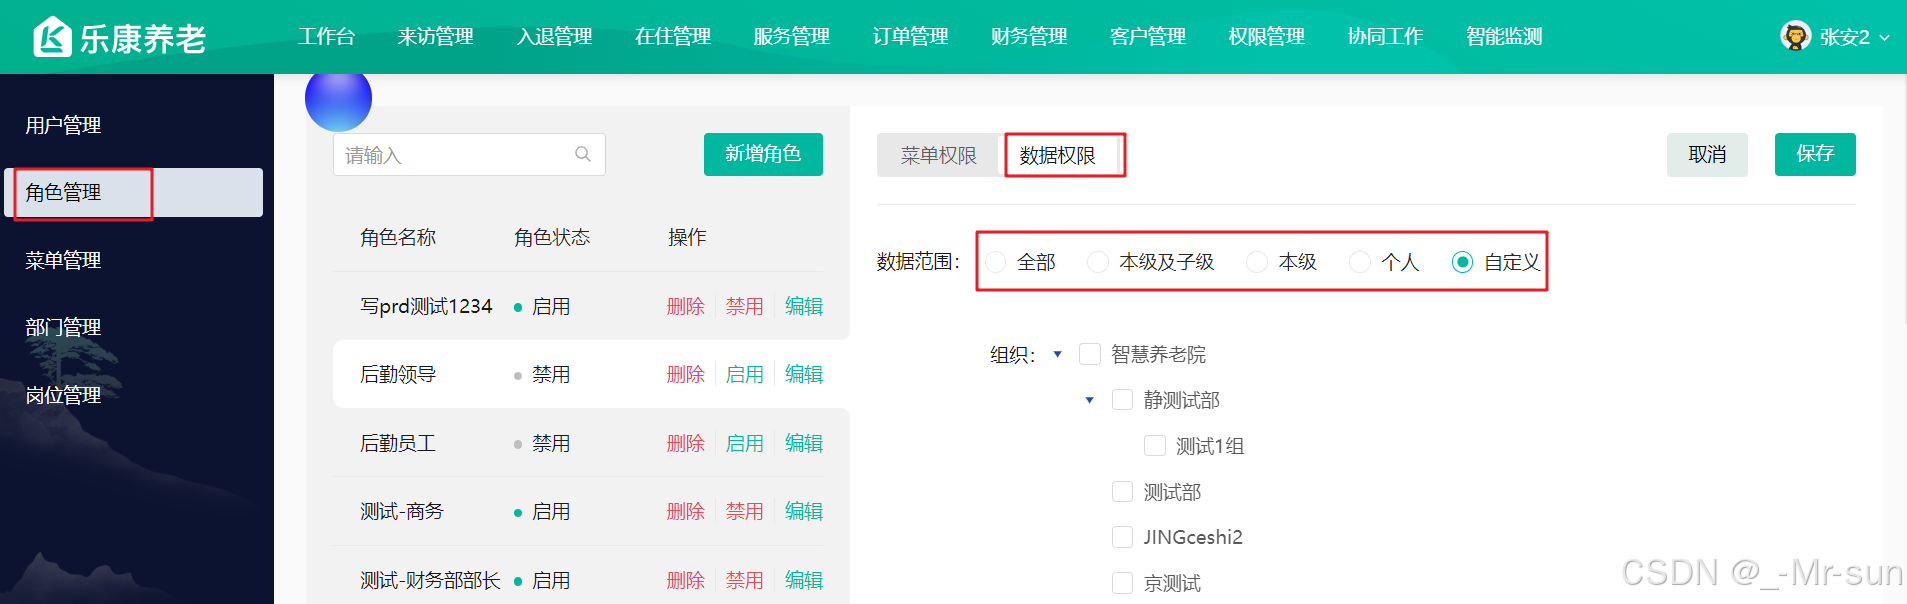1907x604 pixels.
Task: Select the 本级及子级 radio option
Action: pos(1098,262)
